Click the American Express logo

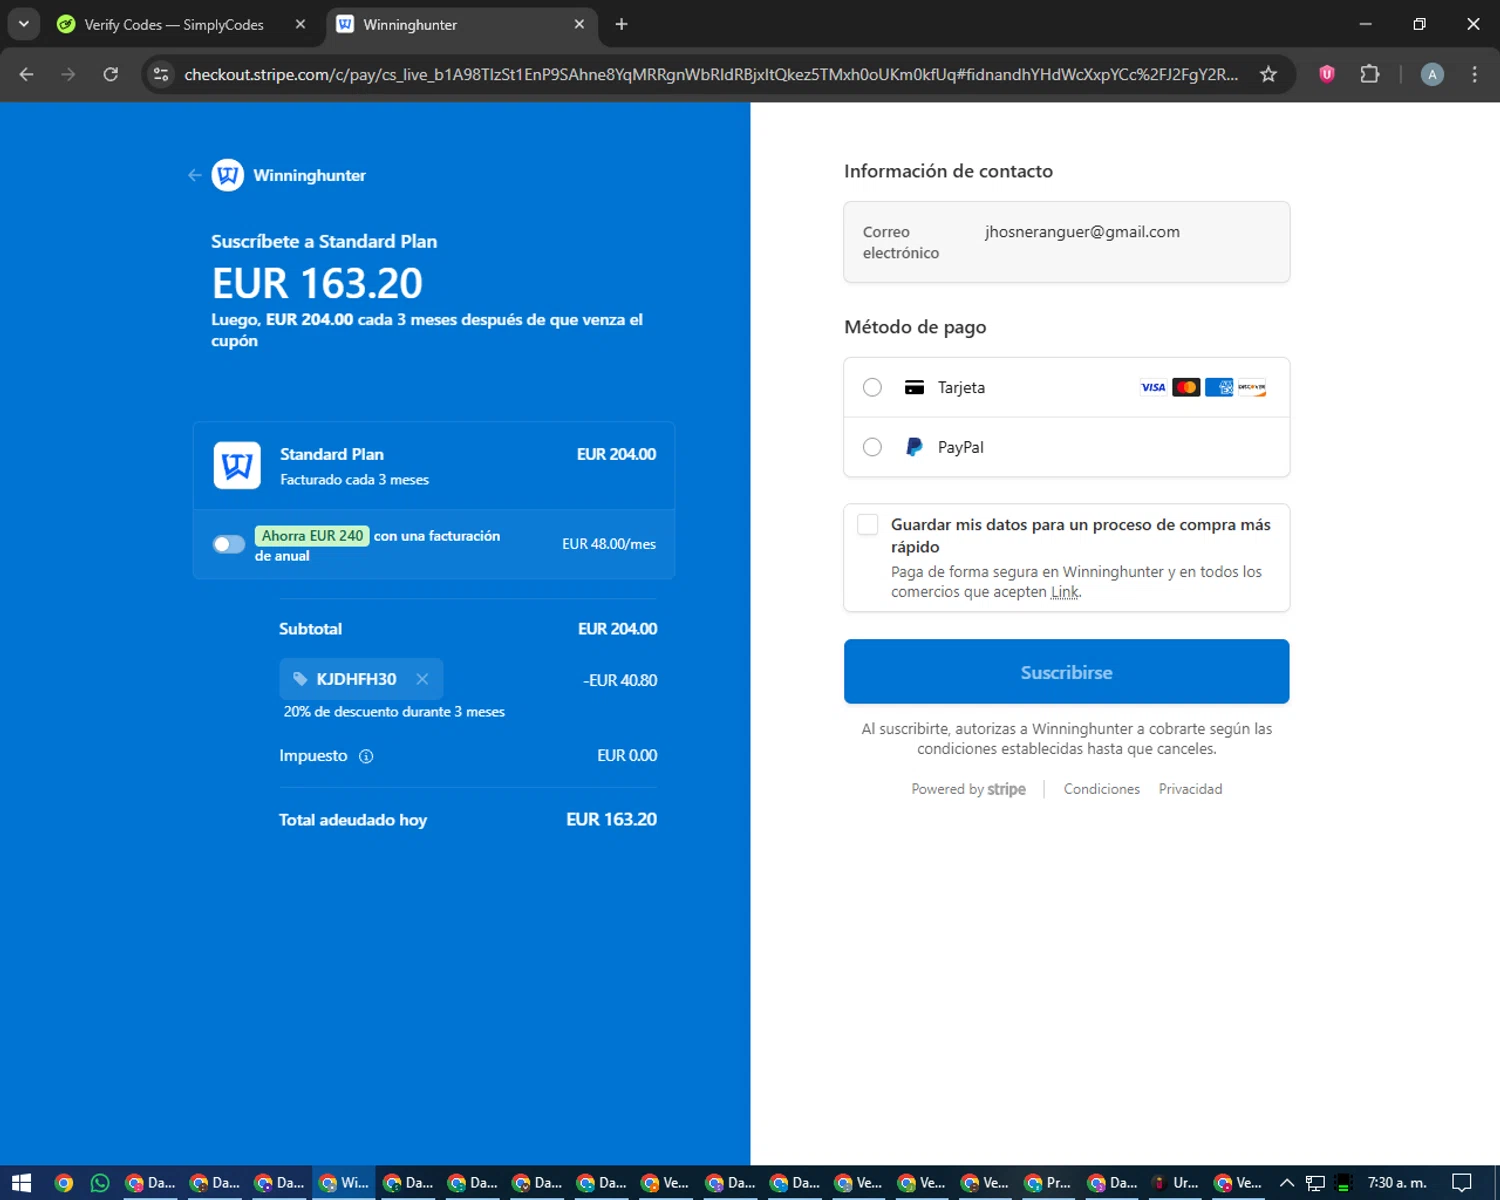click(1219, 387)
